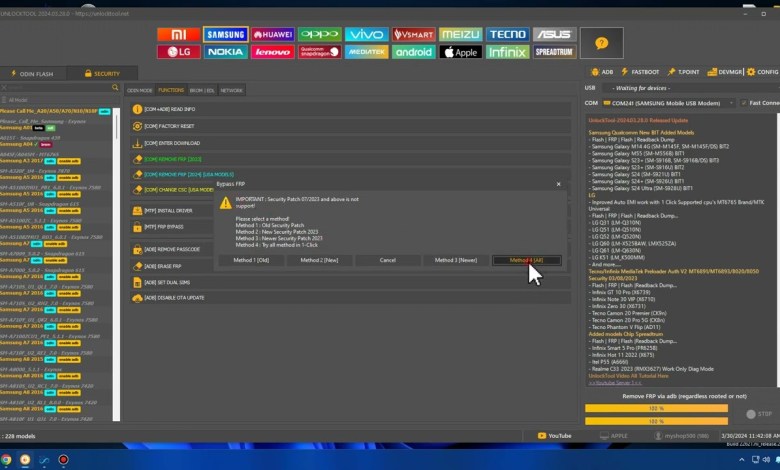Click the Chrome icon in the taskbar
Viewport: 780px width, 470px height.
pos(5,460)
